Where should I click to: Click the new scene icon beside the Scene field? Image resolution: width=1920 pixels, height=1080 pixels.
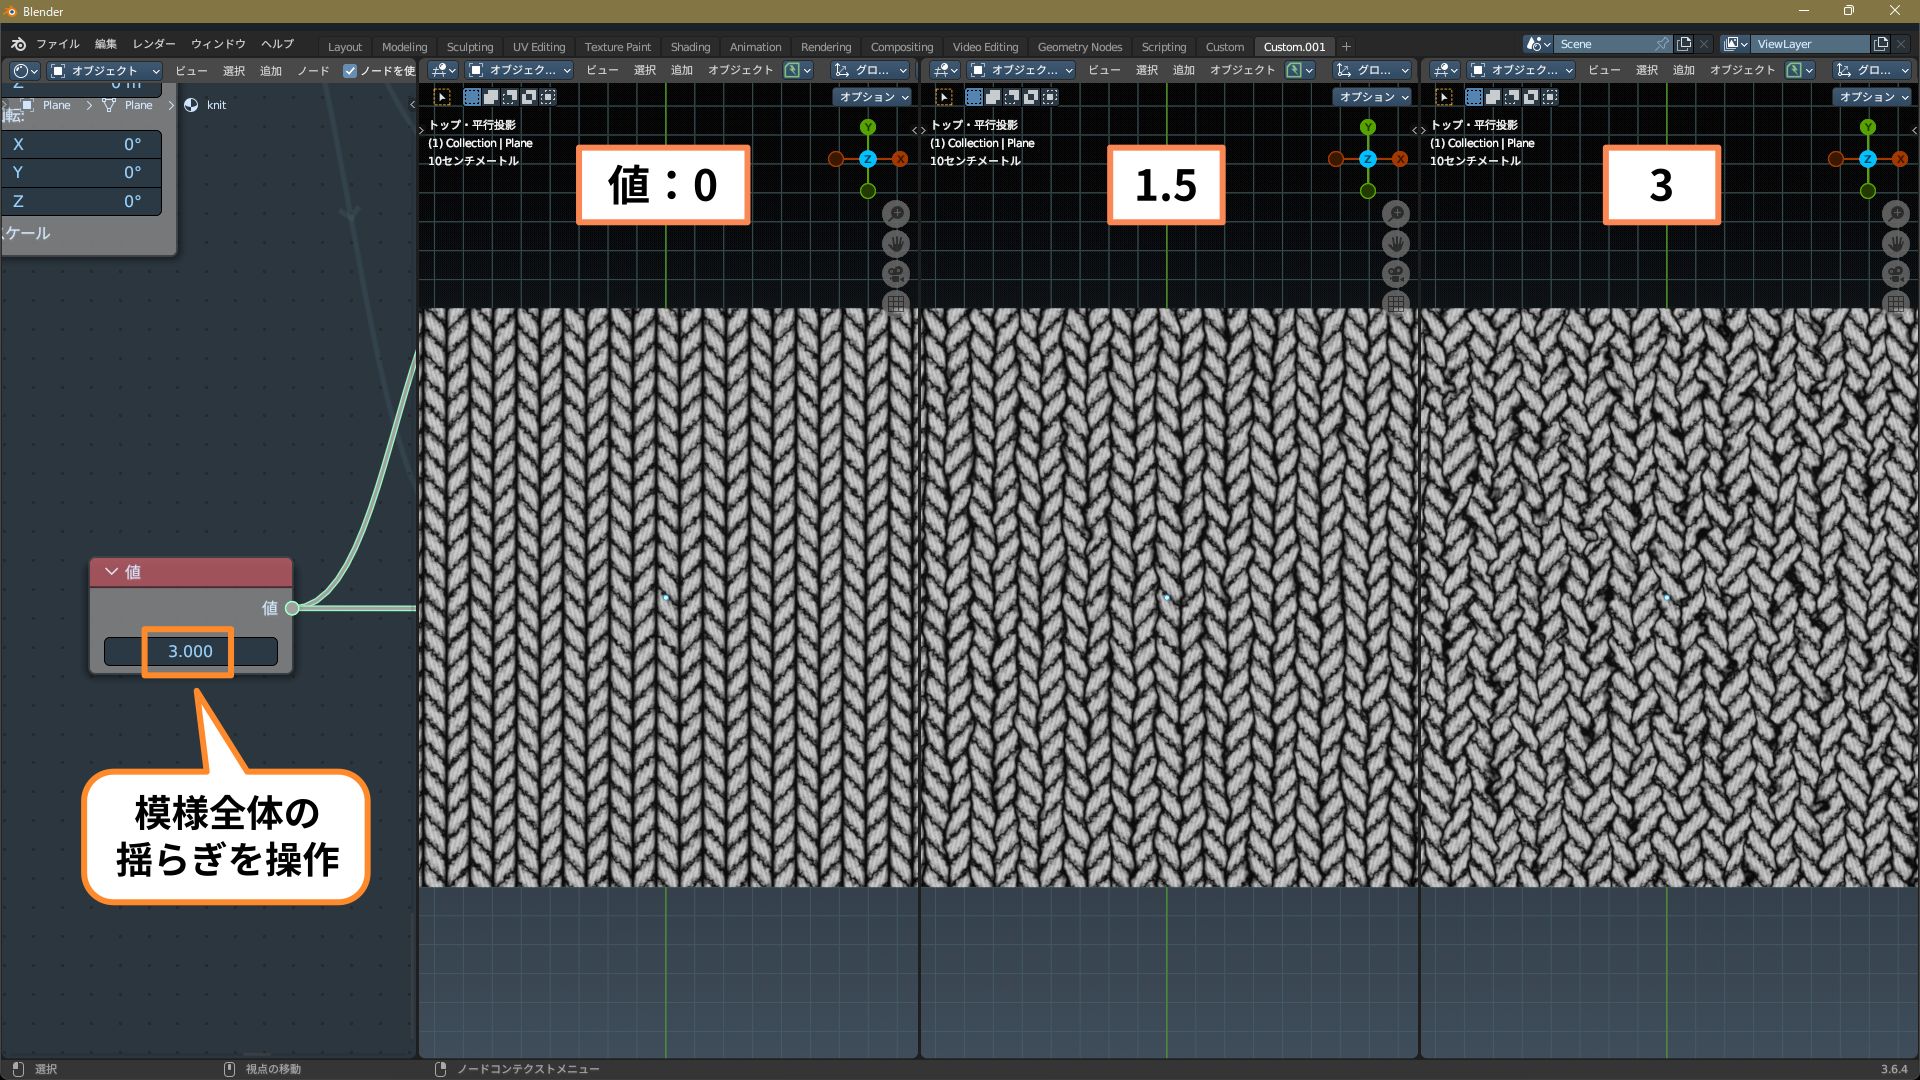coord(1684,44)
